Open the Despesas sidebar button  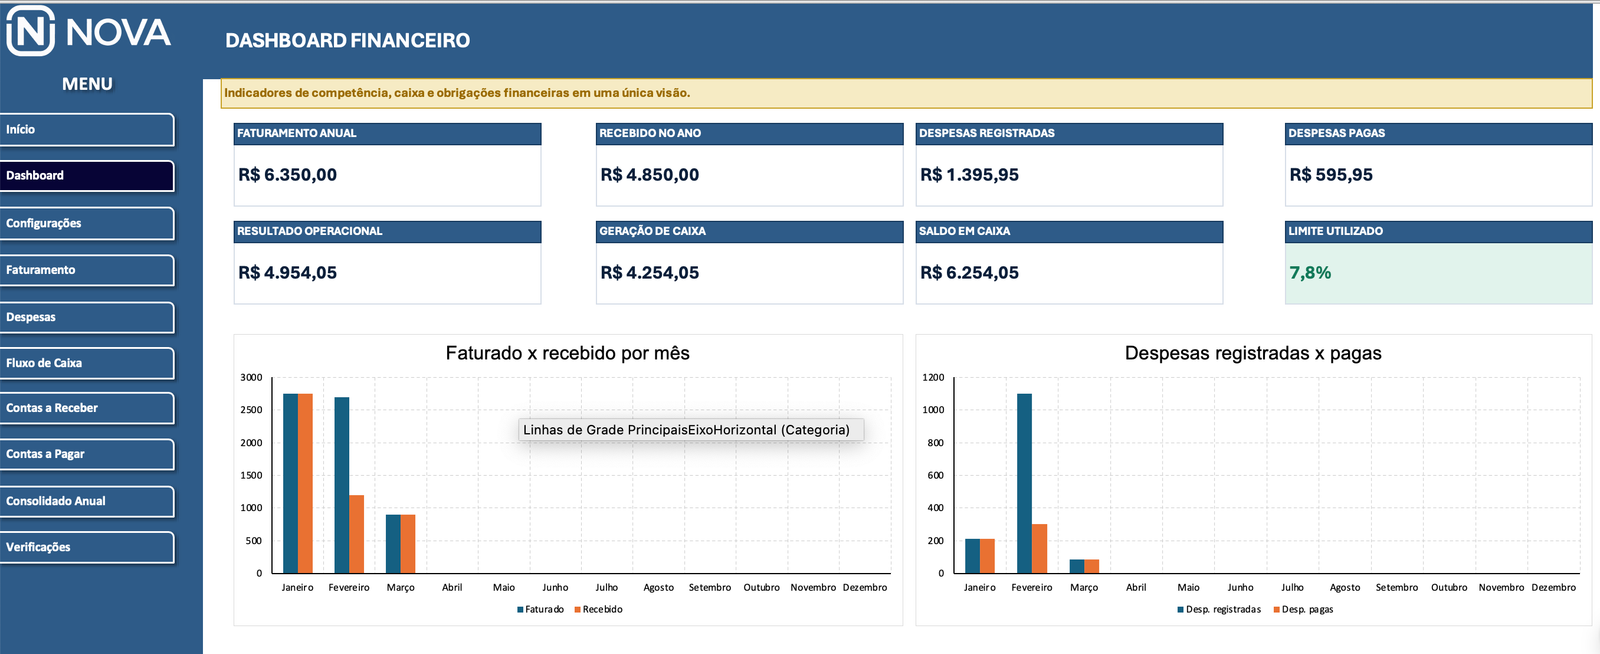pos(87,318)
